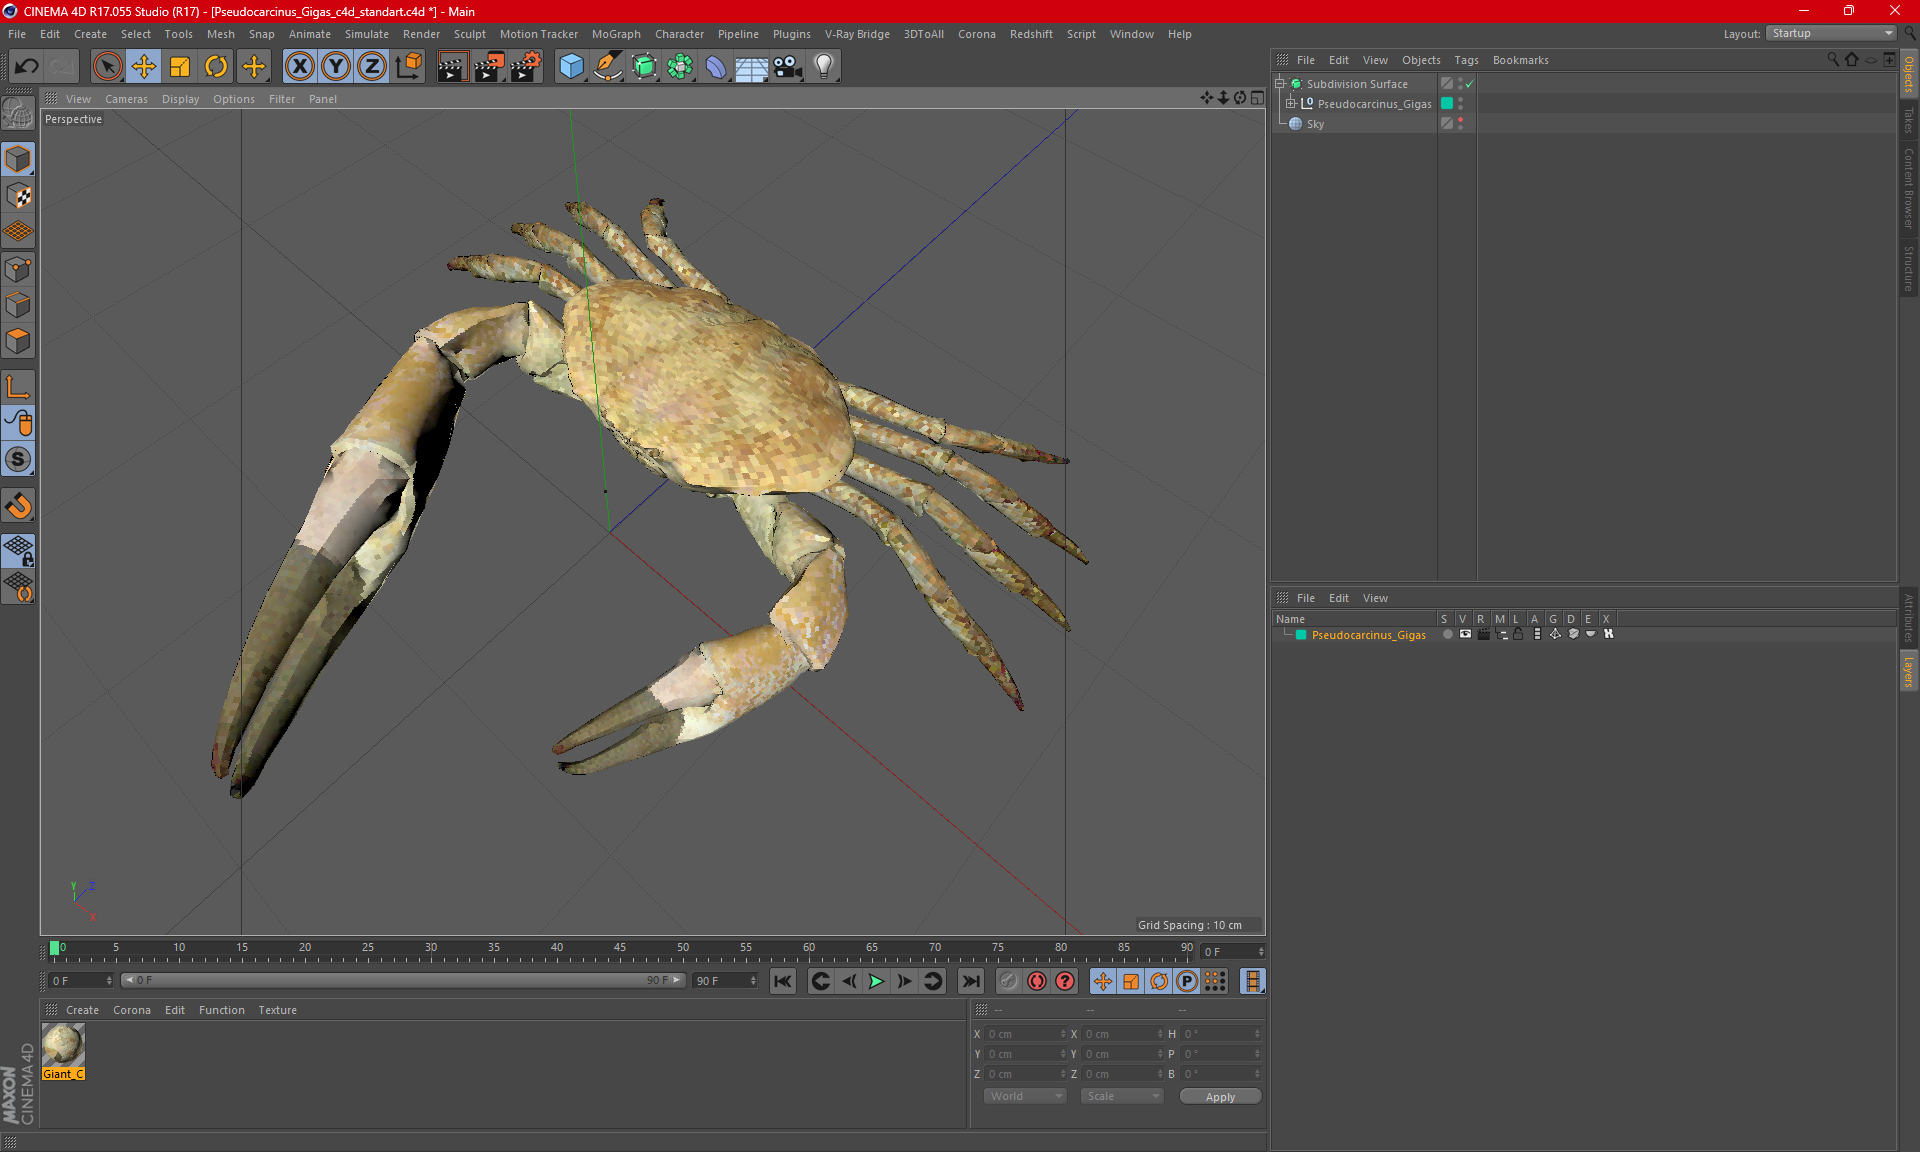Open the viewport Cameras menu

click(x=126, y=99)
